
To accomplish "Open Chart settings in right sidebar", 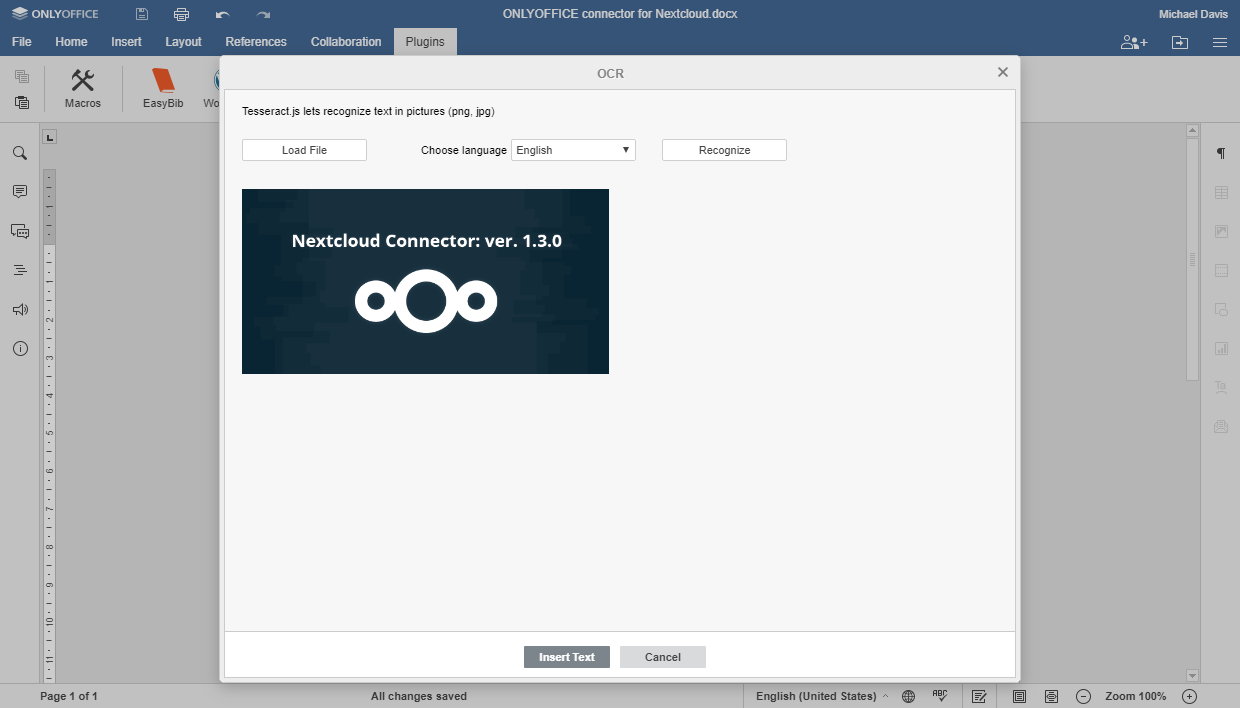I will click(x=1221, y=348).
